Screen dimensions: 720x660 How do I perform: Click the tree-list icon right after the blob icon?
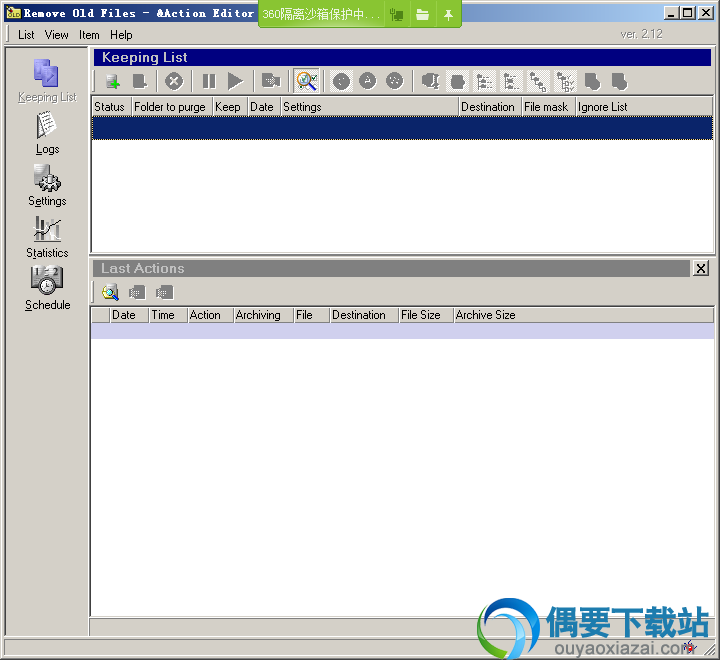tap(484, 82)
